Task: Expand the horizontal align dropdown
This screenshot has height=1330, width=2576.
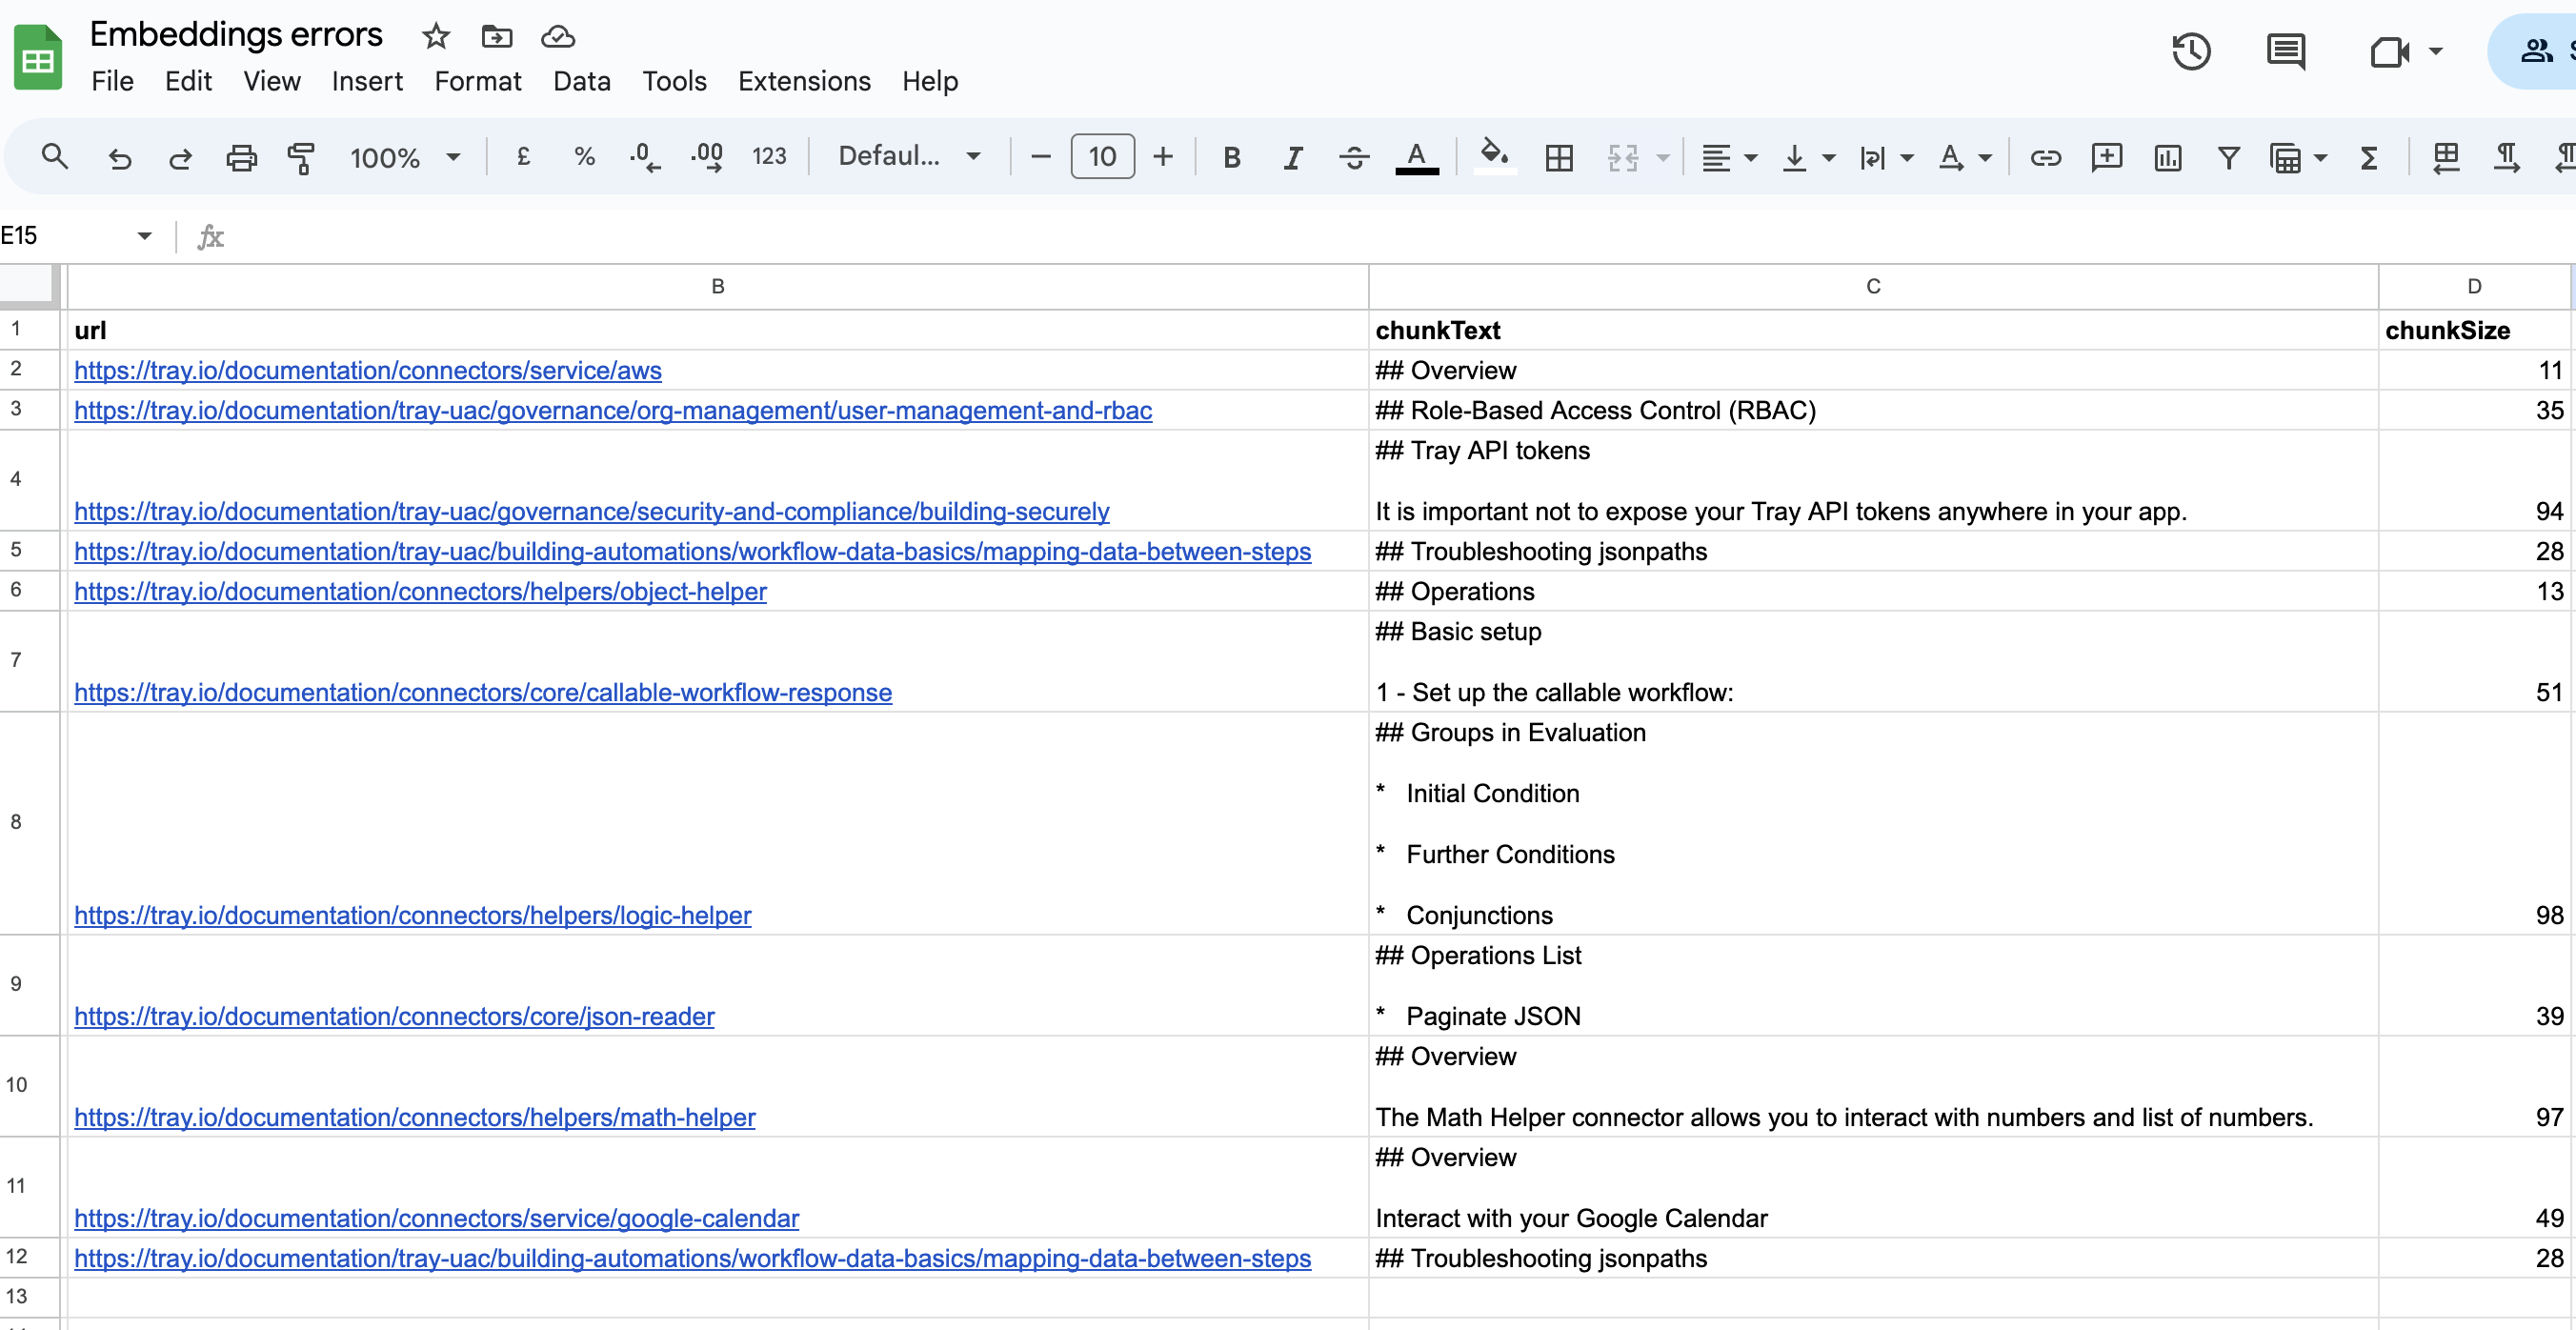Action: click(x=1729, y=157)
